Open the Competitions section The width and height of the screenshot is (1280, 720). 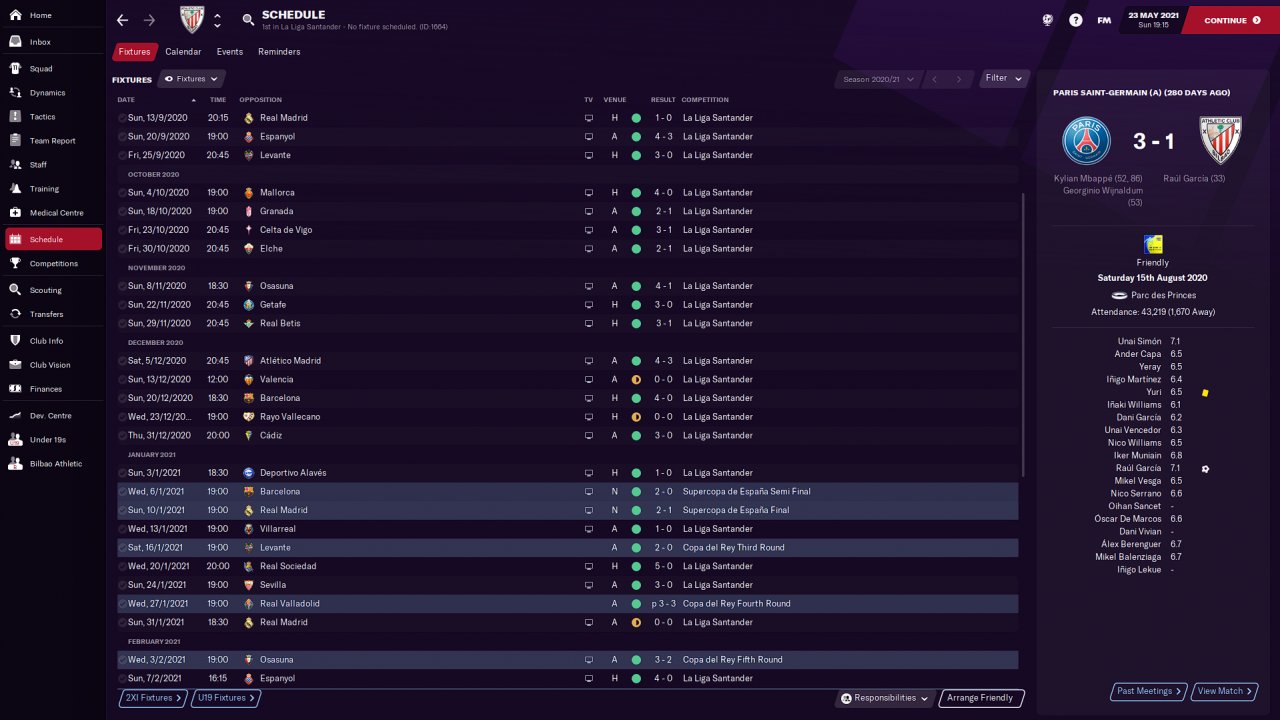(52, 264)
